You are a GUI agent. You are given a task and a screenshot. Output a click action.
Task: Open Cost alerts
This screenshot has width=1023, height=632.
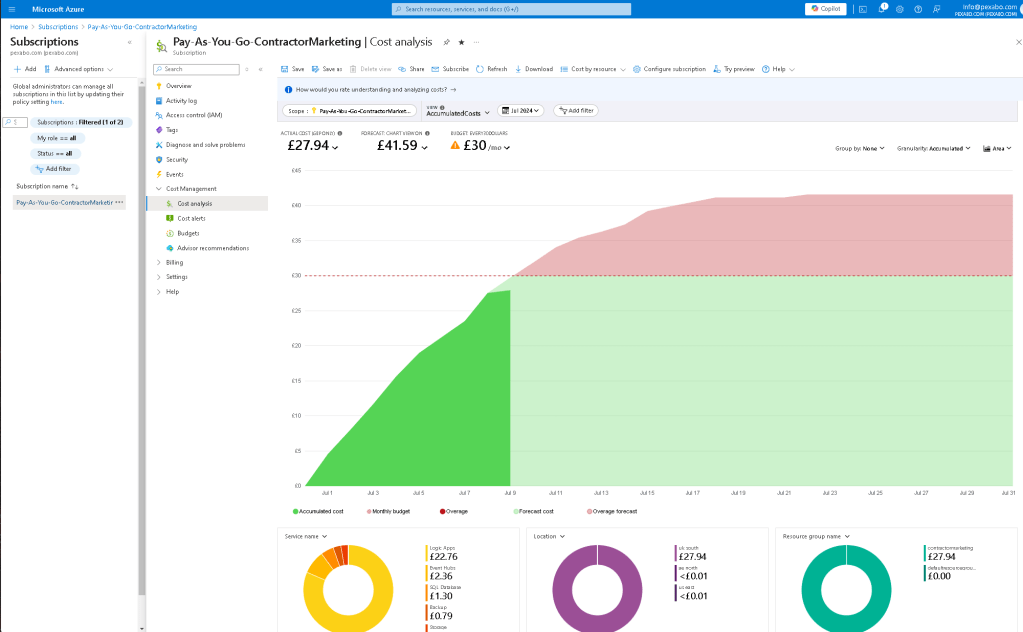tap(191, 218)
